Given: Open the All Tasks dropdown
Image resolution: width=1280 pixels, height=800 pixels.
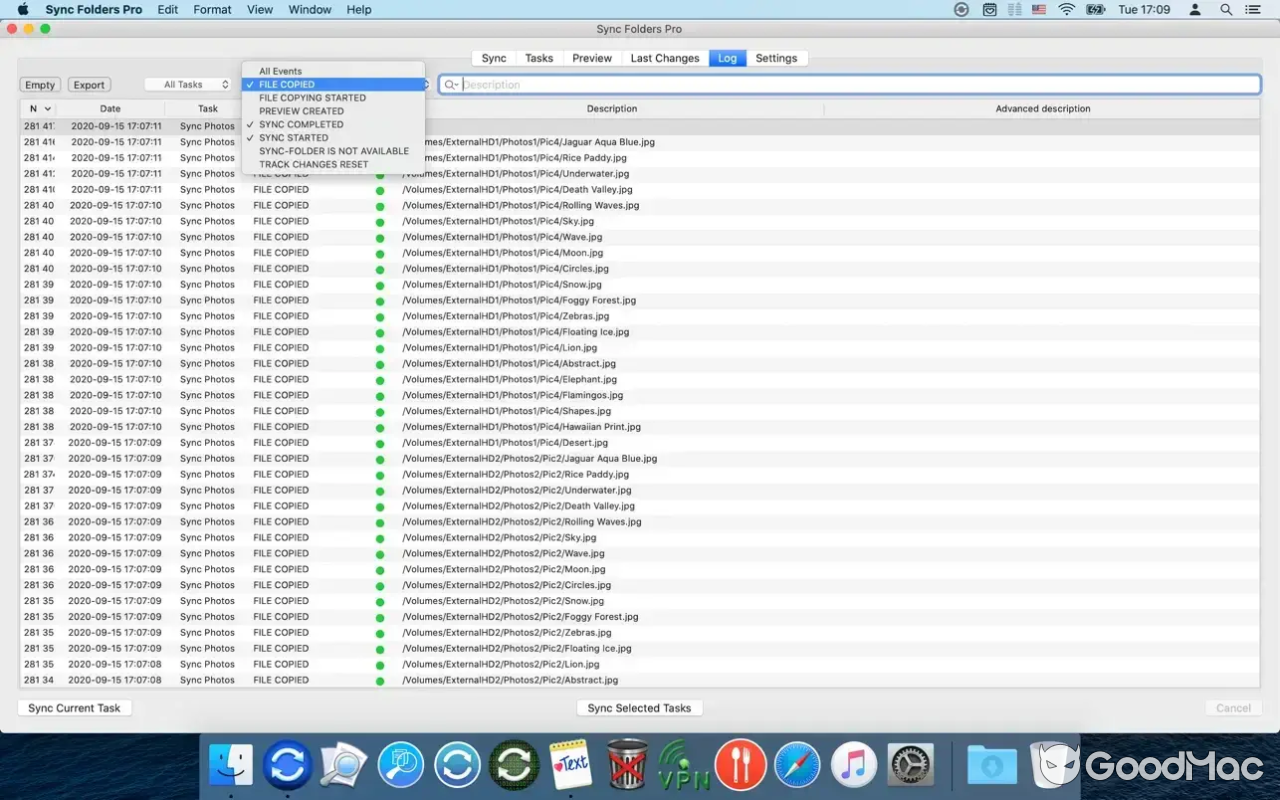Looking at the screenshot, I should click(189, 84).
